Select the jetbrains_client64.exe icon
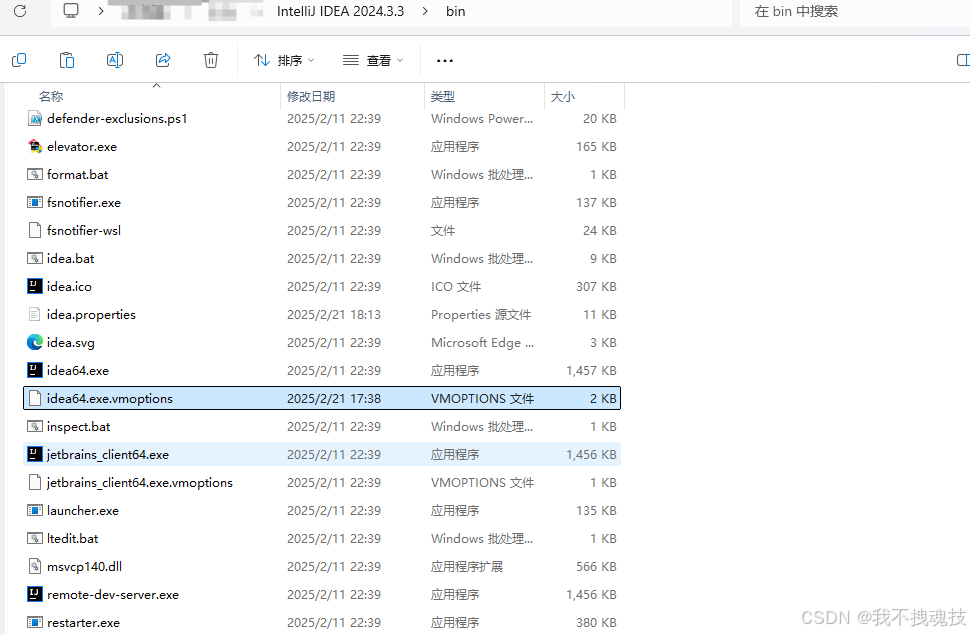Image resolution: width=970 pixels, height=635 pixels. tap(35, 454)
